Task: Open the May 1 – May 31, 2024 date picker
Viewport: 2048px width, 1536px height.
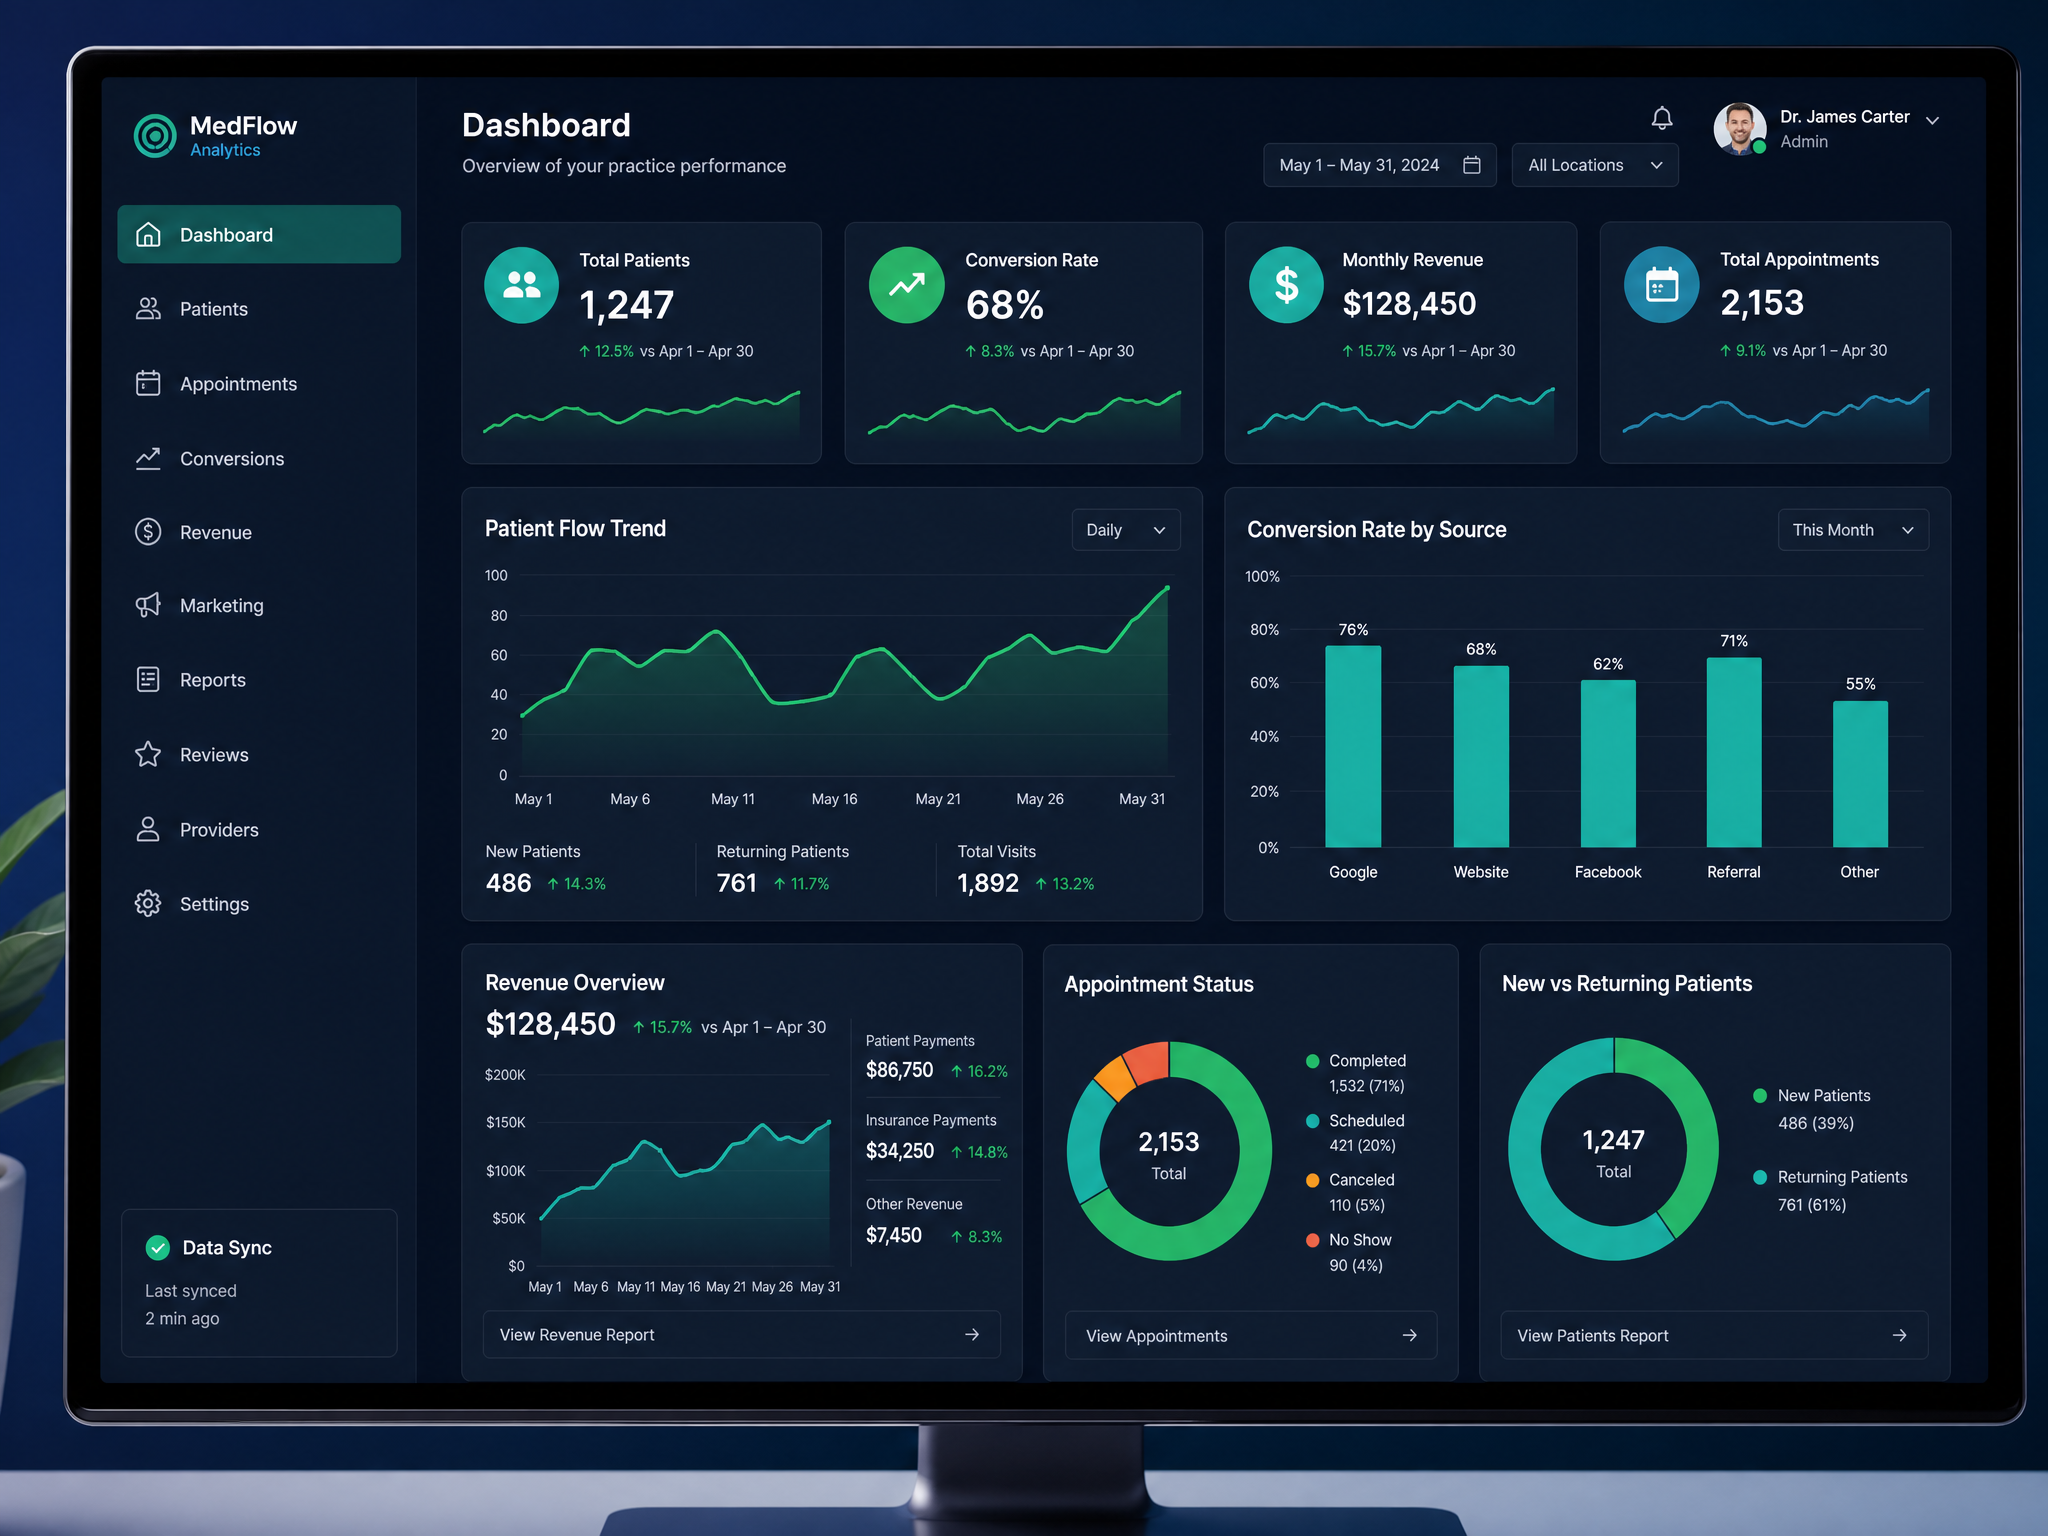Action: pyautogui.click(x=1379, y=165)
